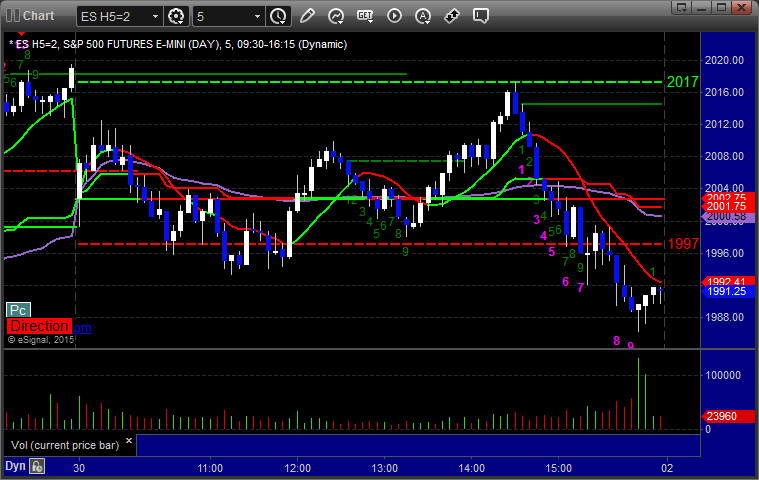Image resolution: width=759 pixels, height=480 pixels.
Task: Open the GET indicators menu
Action: 365,16
